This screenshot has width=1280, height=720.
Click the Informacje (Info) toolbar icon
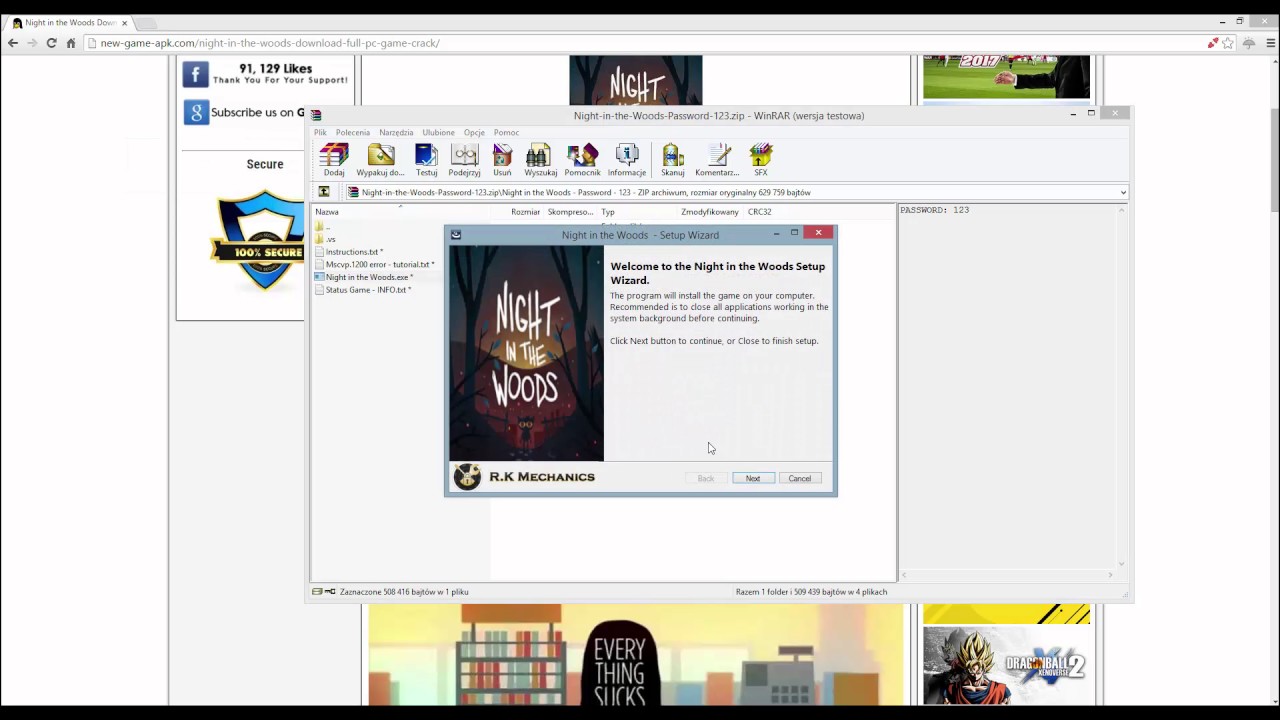tap(627, 160)
